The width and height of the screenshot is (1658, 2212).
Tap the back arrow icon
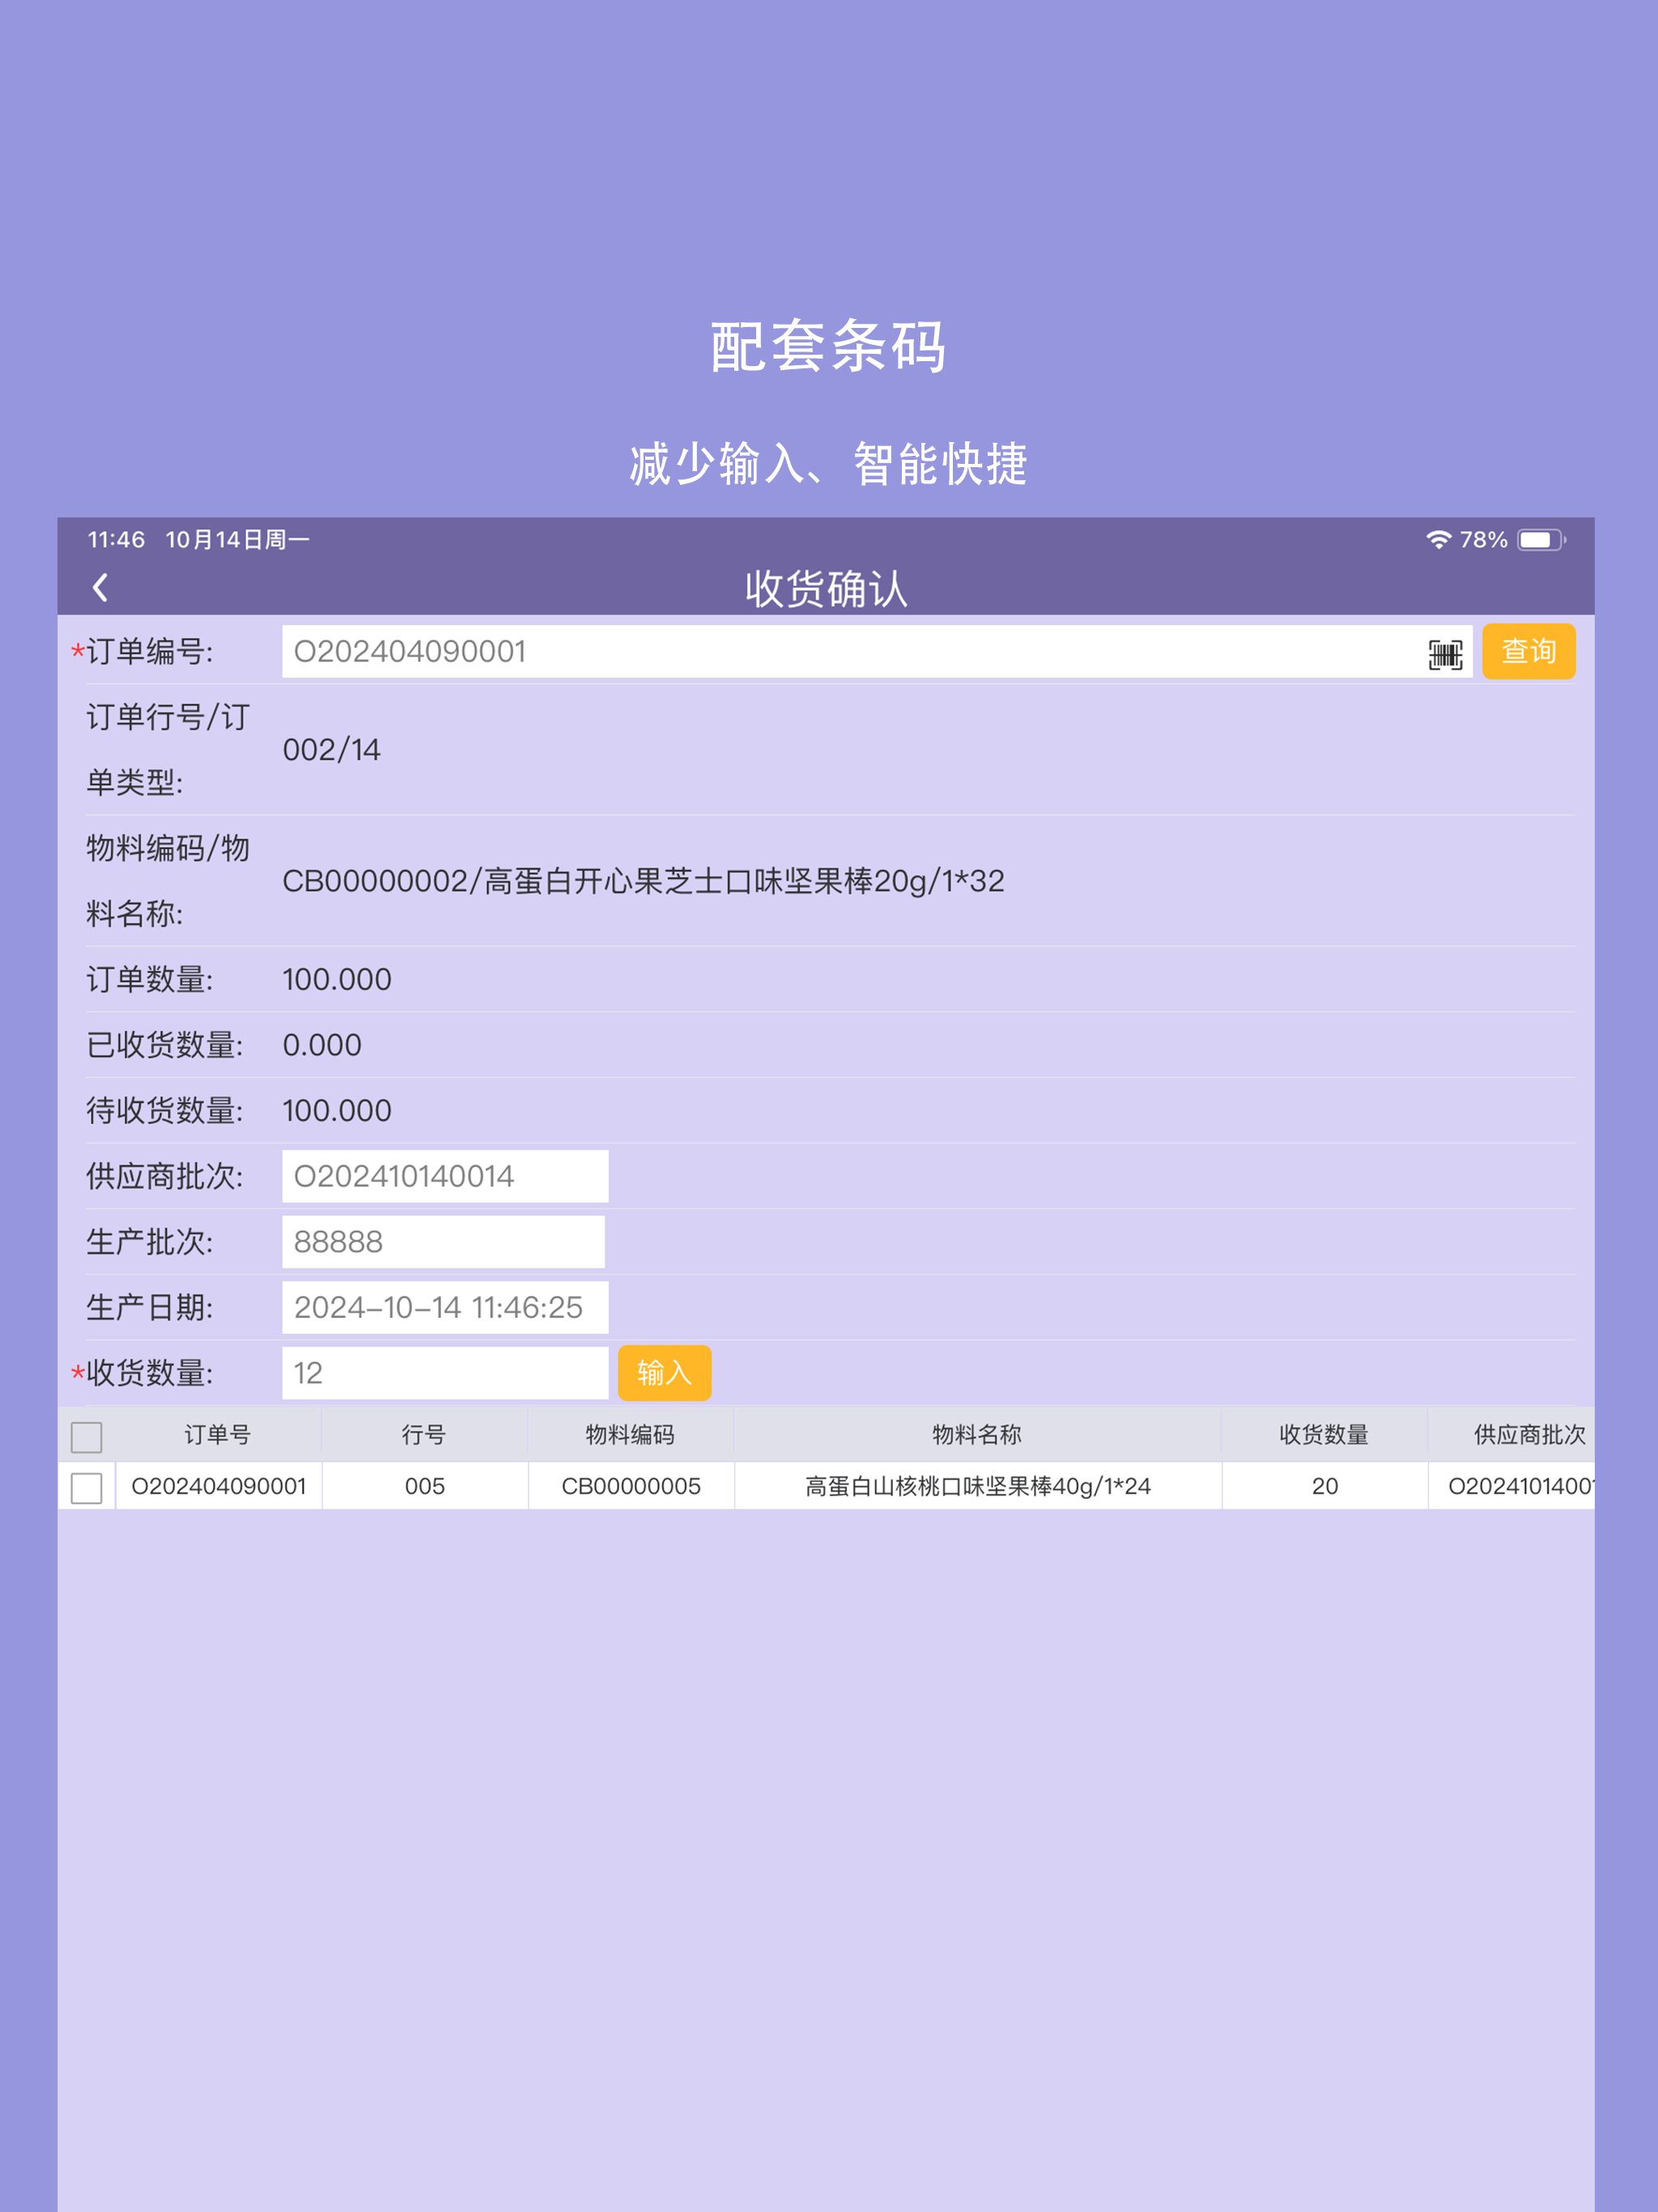100,588
